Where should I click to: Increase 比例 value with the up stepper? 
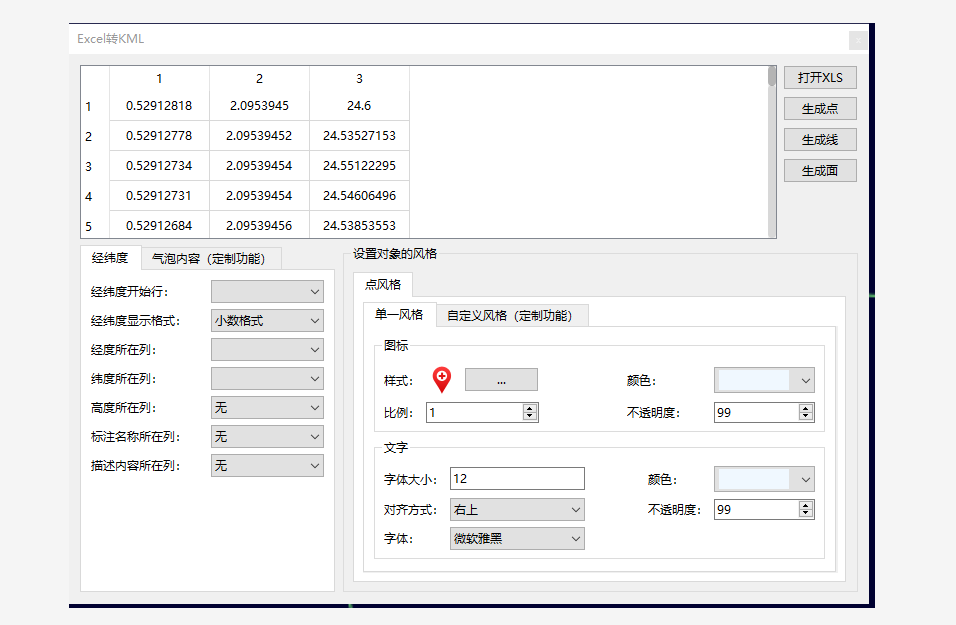point(529,407)
